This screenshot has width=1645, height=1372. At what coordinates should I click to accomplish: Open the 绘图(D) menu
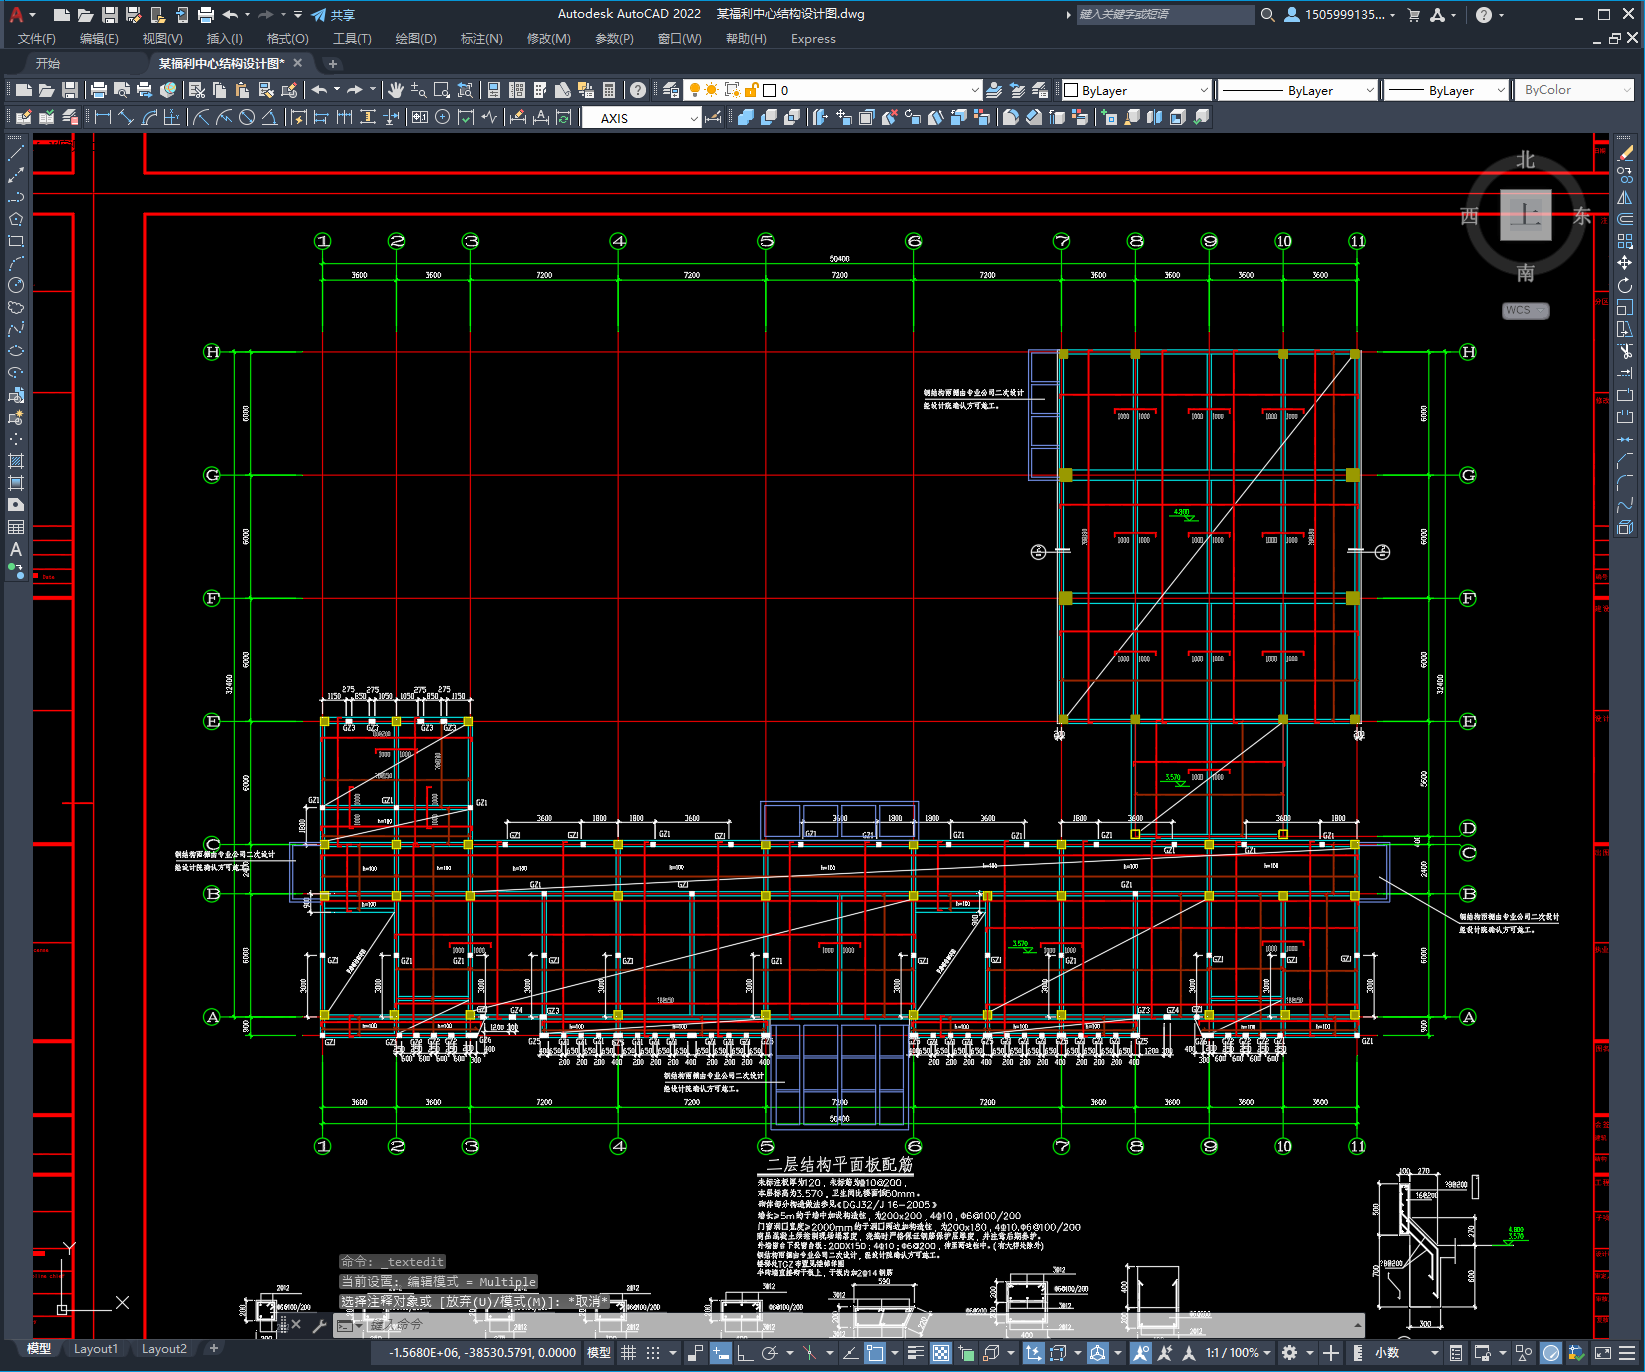[x=416, y=38]
